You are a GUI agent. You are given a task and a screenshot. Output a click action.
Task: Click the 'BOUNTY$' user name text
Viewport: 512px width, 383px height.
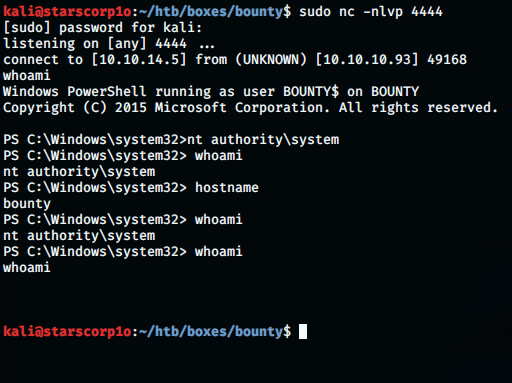[x=311, y=92]
